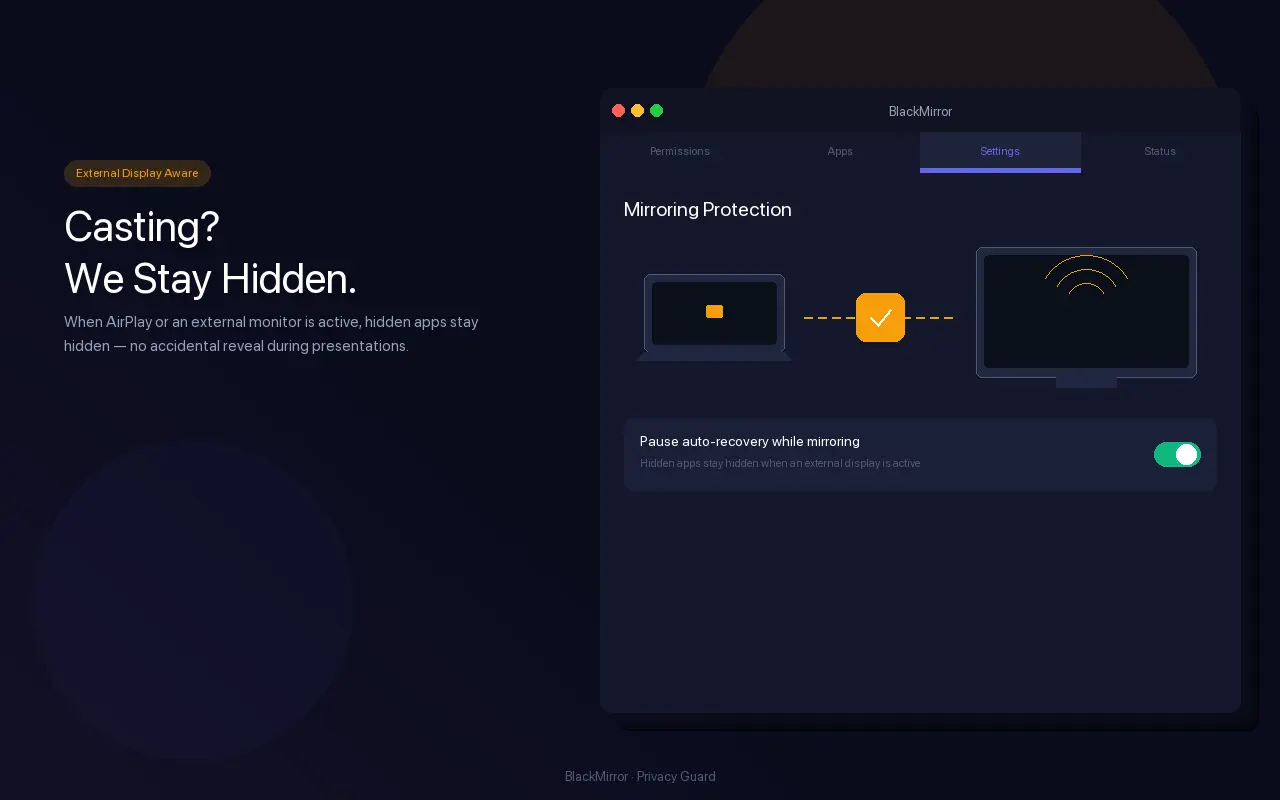Screen dimensions: 1280x800
Task: Click the 'Casting?' headline text
Action: pyautogui.click(x=141, y=227)
